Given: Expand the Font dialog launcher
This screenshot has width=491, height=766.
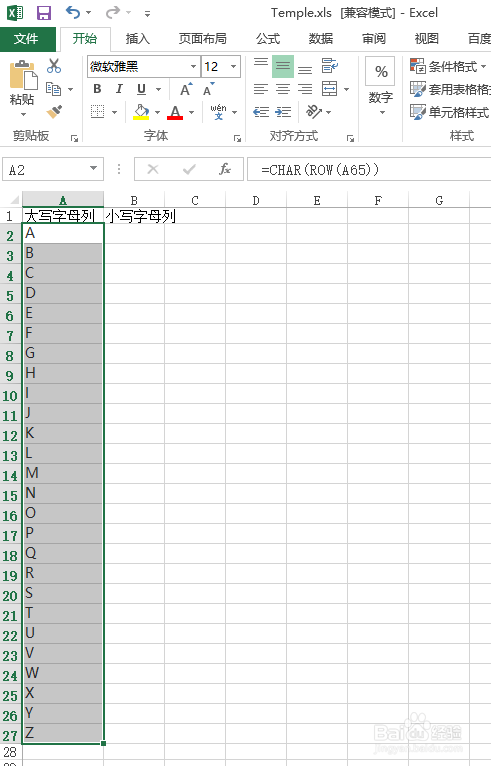Looking at the screenshot, I should [x=237, y=139].
